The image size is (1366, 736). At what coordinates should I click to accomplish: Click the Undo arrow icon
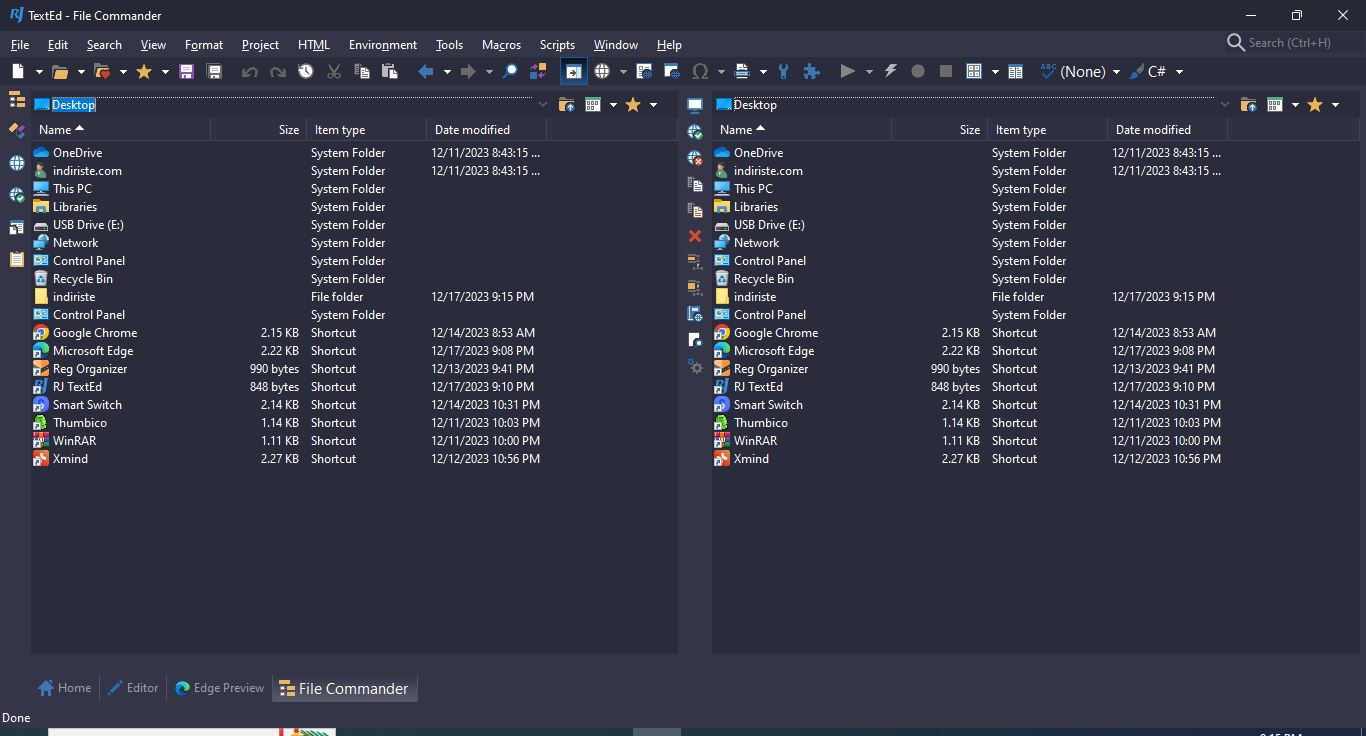[250, 72]
